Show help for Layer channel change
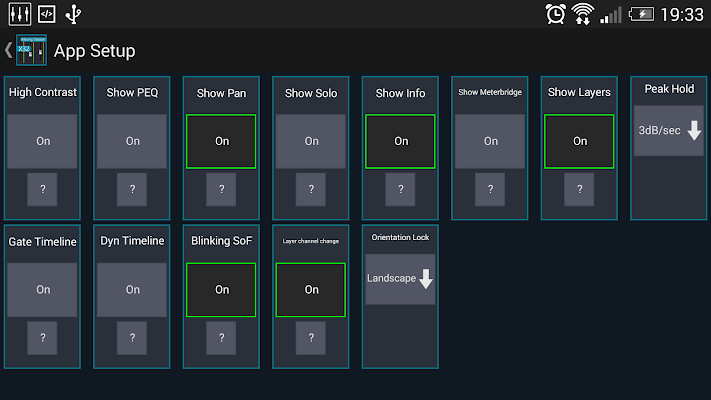The image size is (711, 400). [x=311, y=338]
